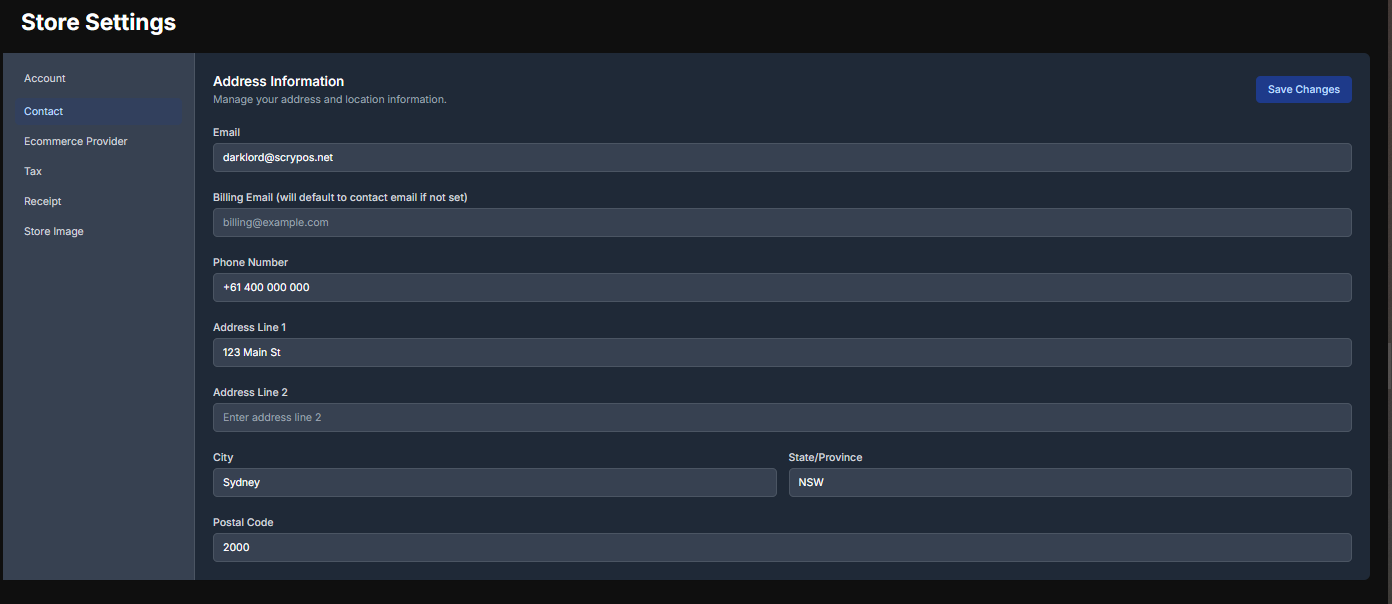Open the Store Image section
Screen dimensions: 1392x604
point(54,231)
